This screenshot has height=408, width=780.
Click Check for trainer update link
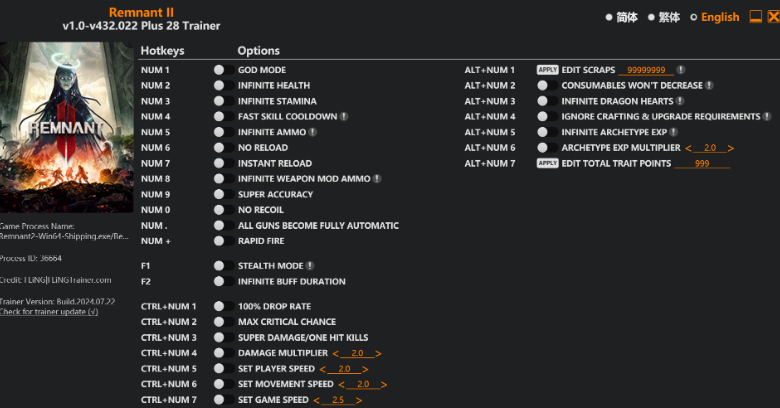[49, 312]
